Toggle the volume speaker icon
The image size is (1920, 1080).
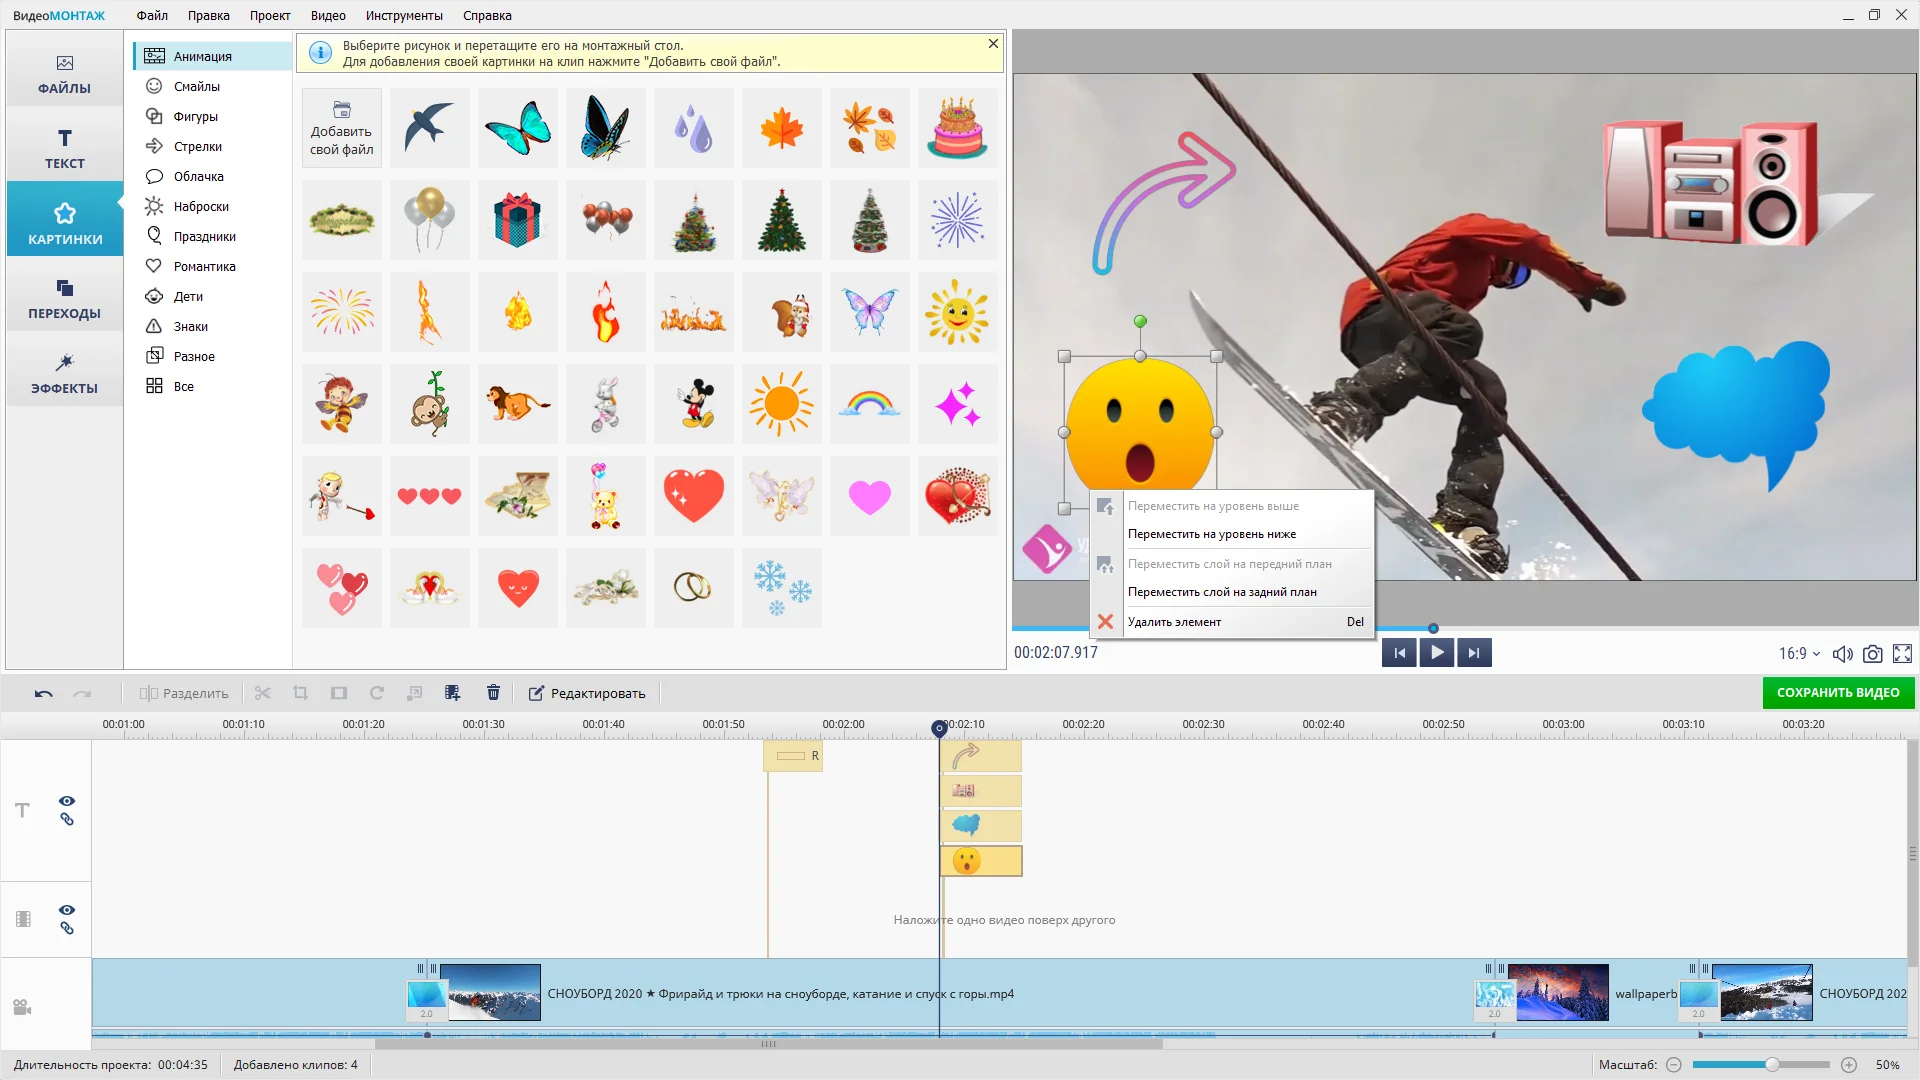(x=1843, y=653)
